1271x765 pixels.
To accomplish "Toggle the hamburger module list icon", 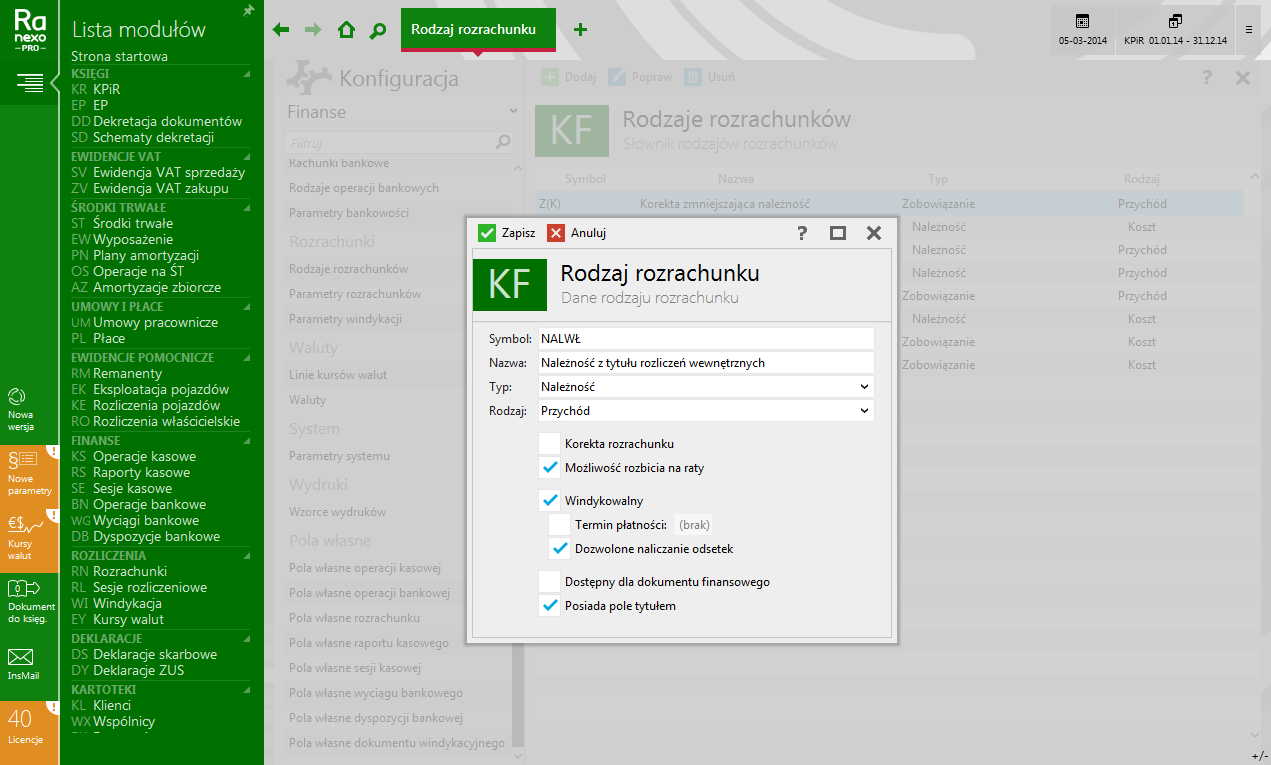I will click(x=29, y=82).
